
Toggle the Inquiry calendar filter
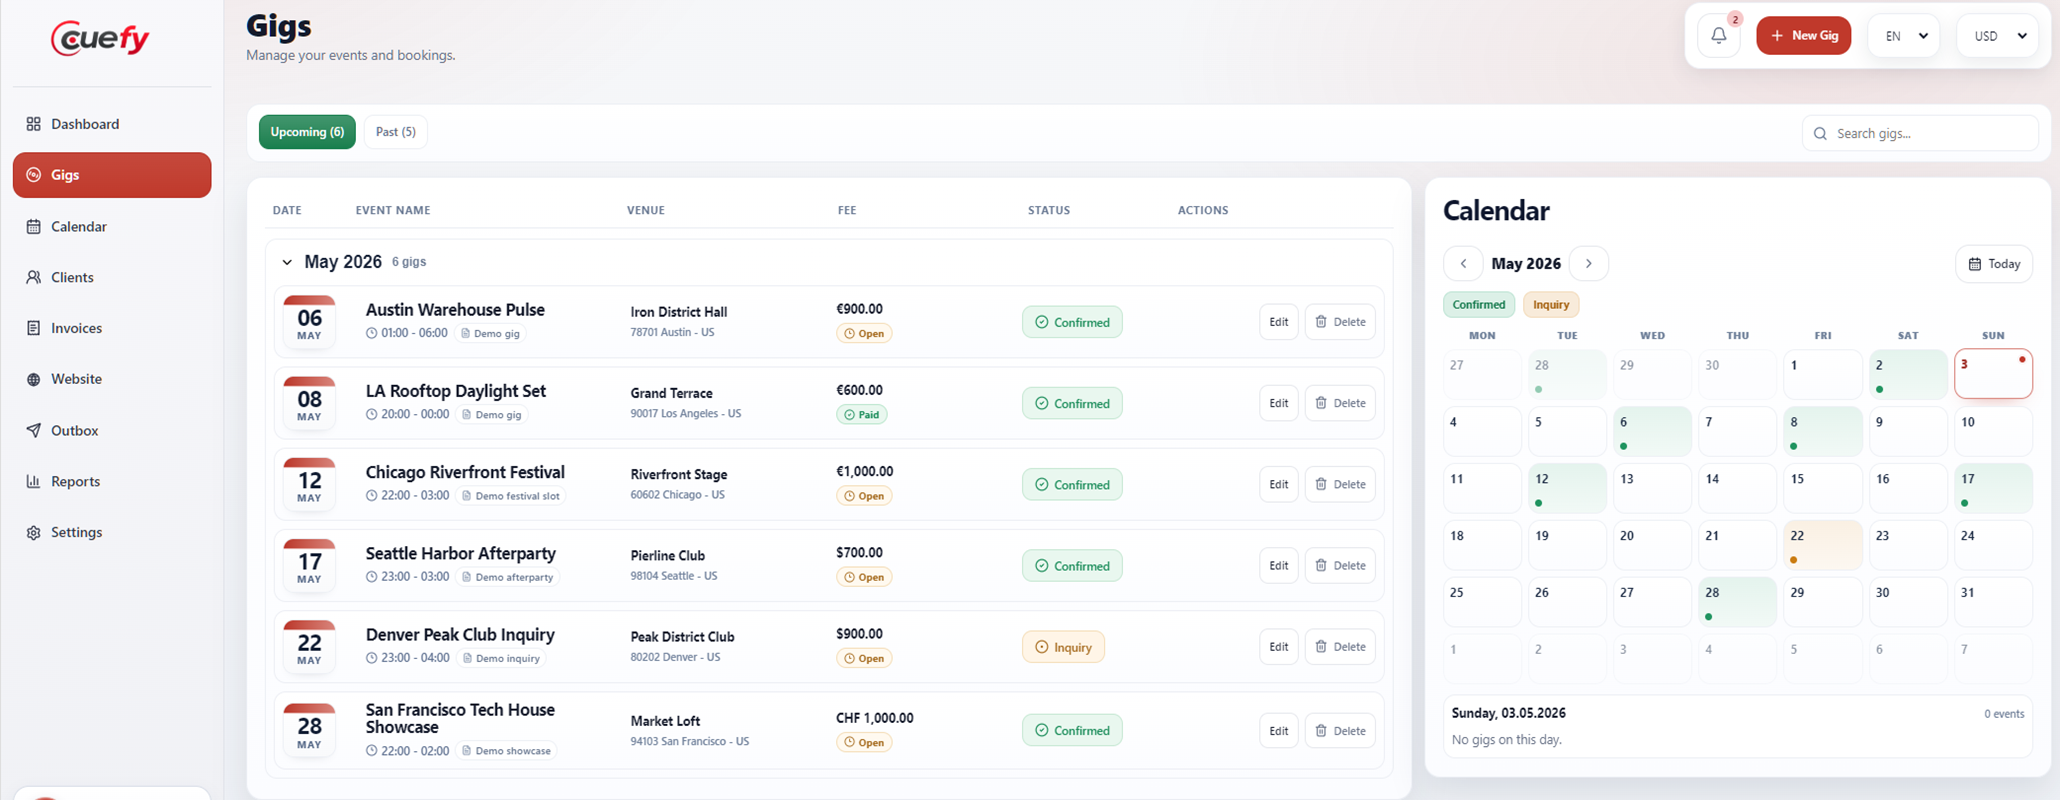pos(1551,305)
